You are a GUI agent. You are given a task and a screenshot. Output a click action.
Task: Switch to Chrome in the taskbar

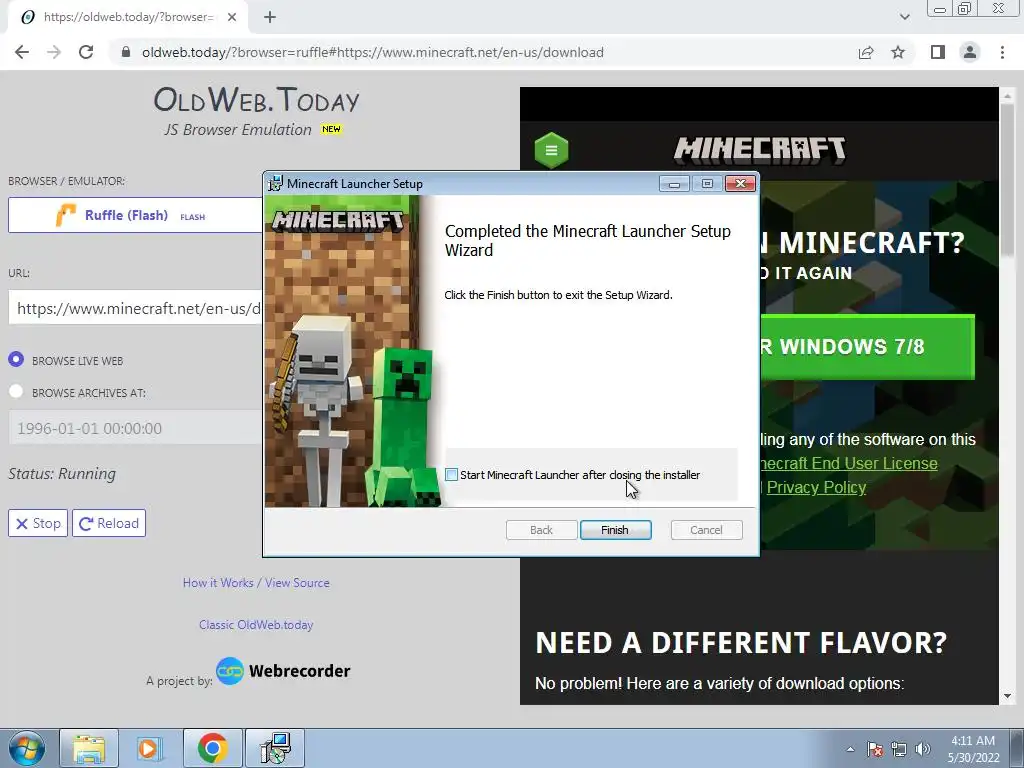click(212, 748)
